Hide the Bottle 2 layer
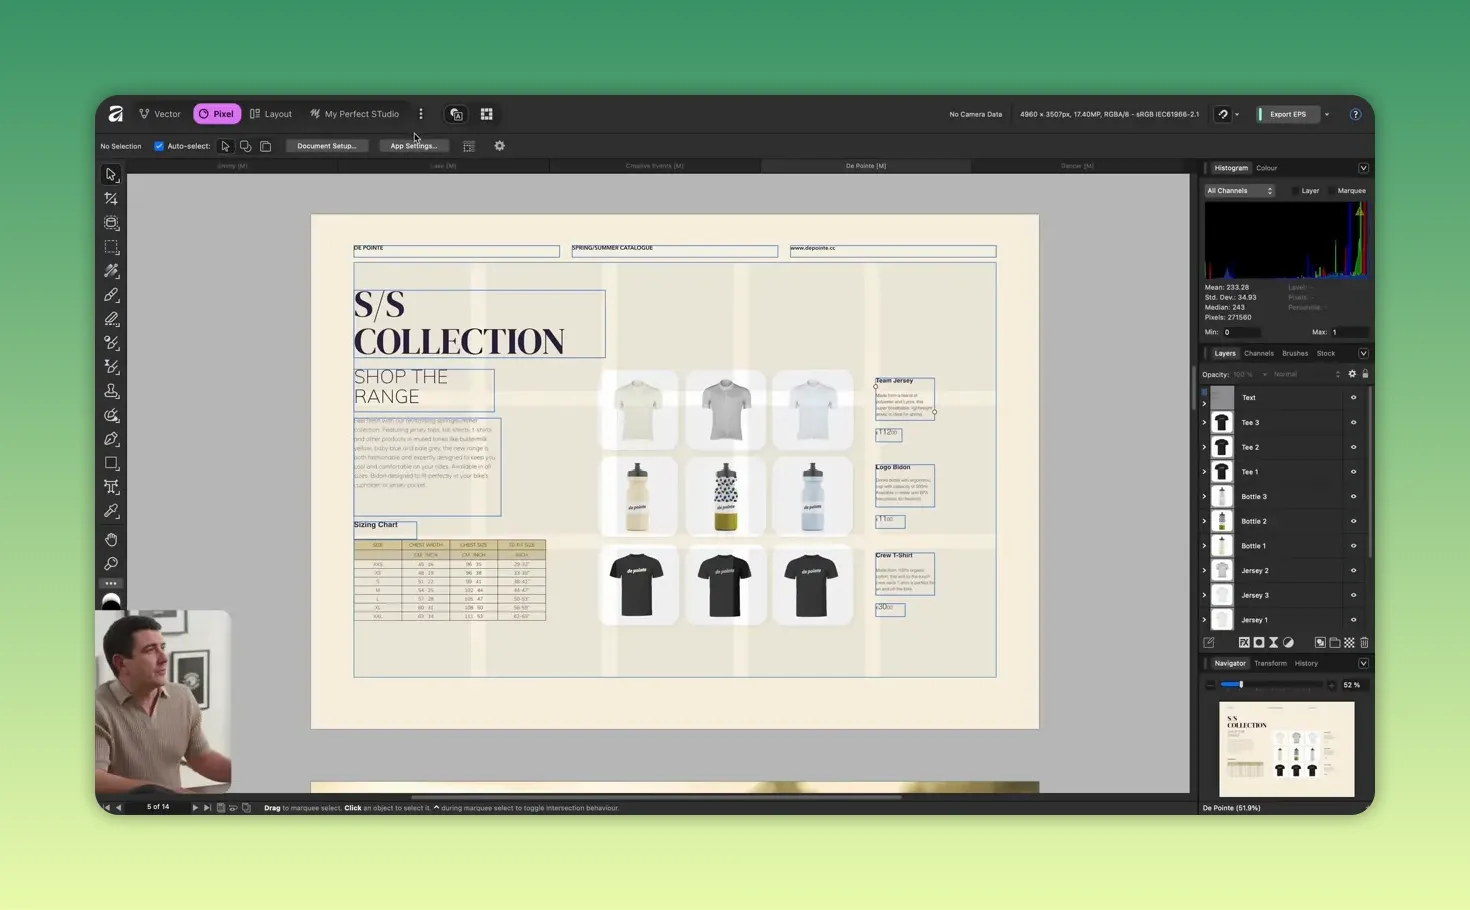The image size is (1470, 910). [1353, 521]
